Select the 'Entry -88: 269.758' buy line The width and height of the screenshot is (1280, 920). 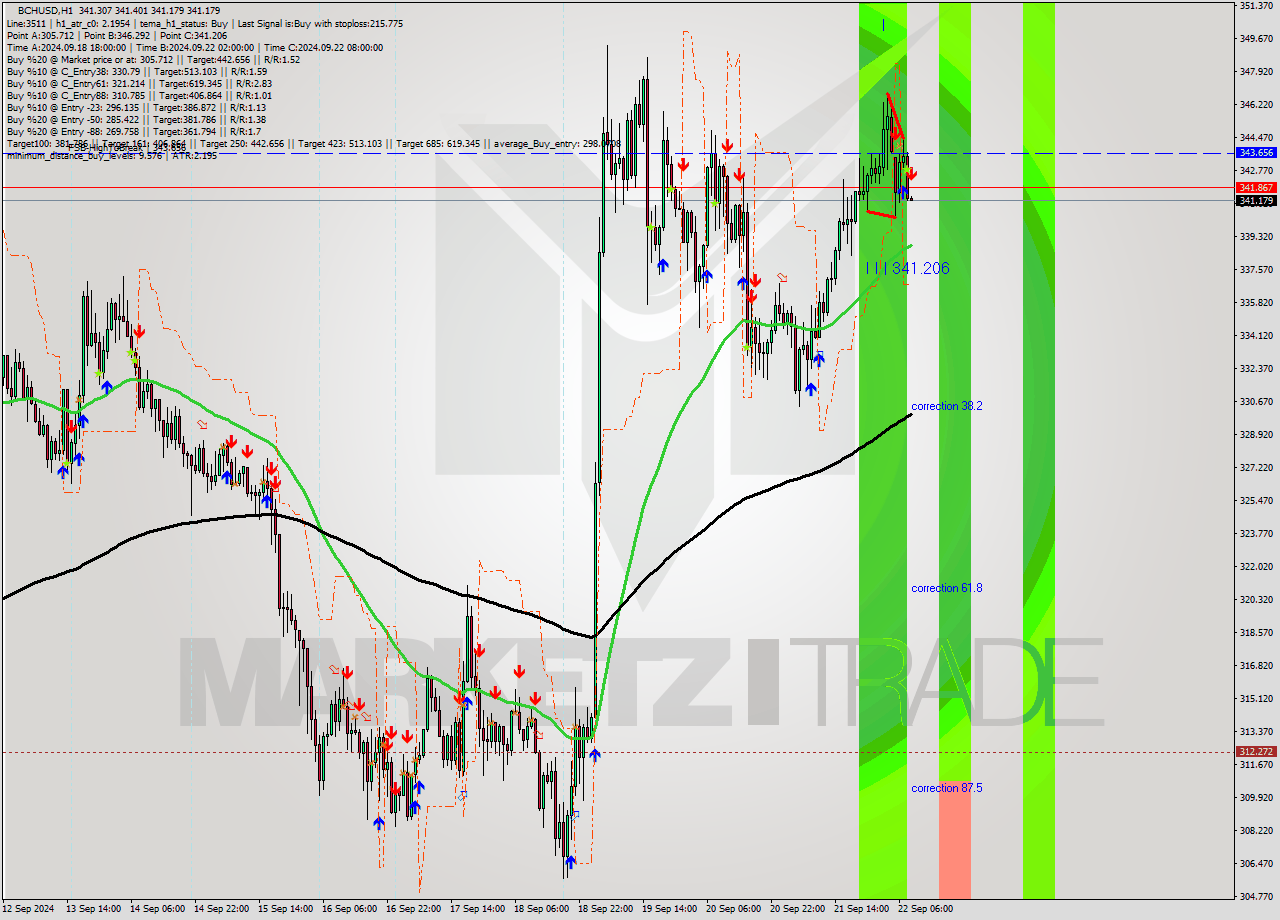[x=134, y=131]
